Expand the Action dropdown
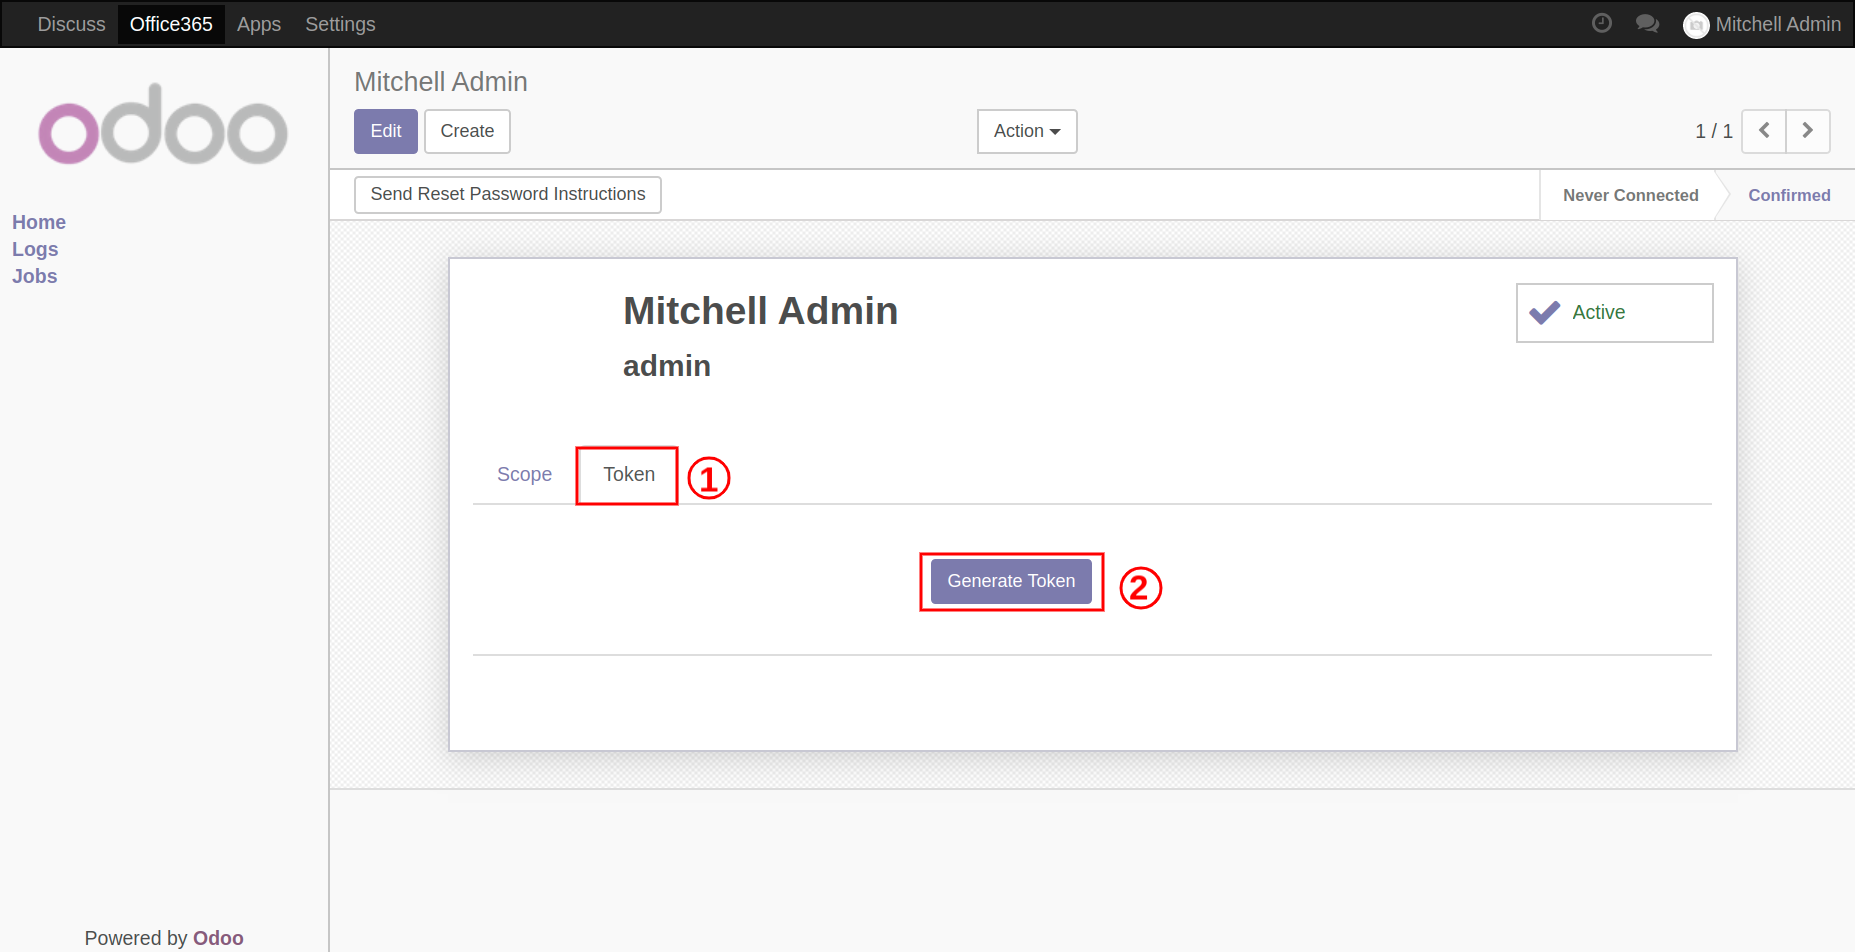 1027,131
